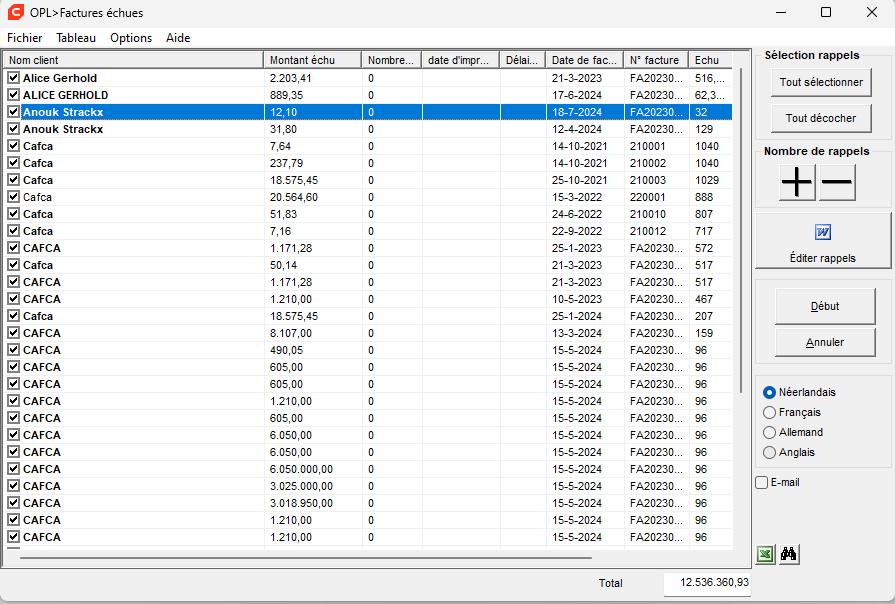Click the minus icon to decrease reminder count
Image resolution: width=895 pixels, height=604 pixels.
[837, 182]
